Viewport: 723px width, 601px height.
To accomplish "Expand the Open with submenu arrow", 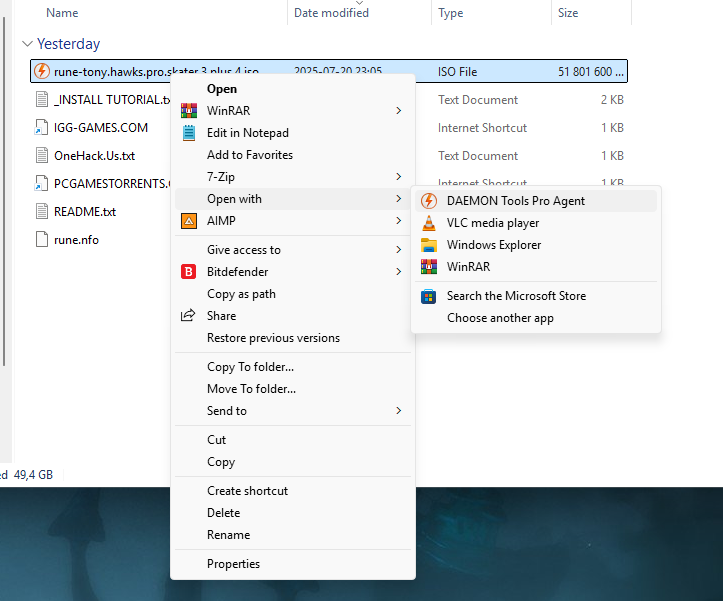I will point(398,199).
